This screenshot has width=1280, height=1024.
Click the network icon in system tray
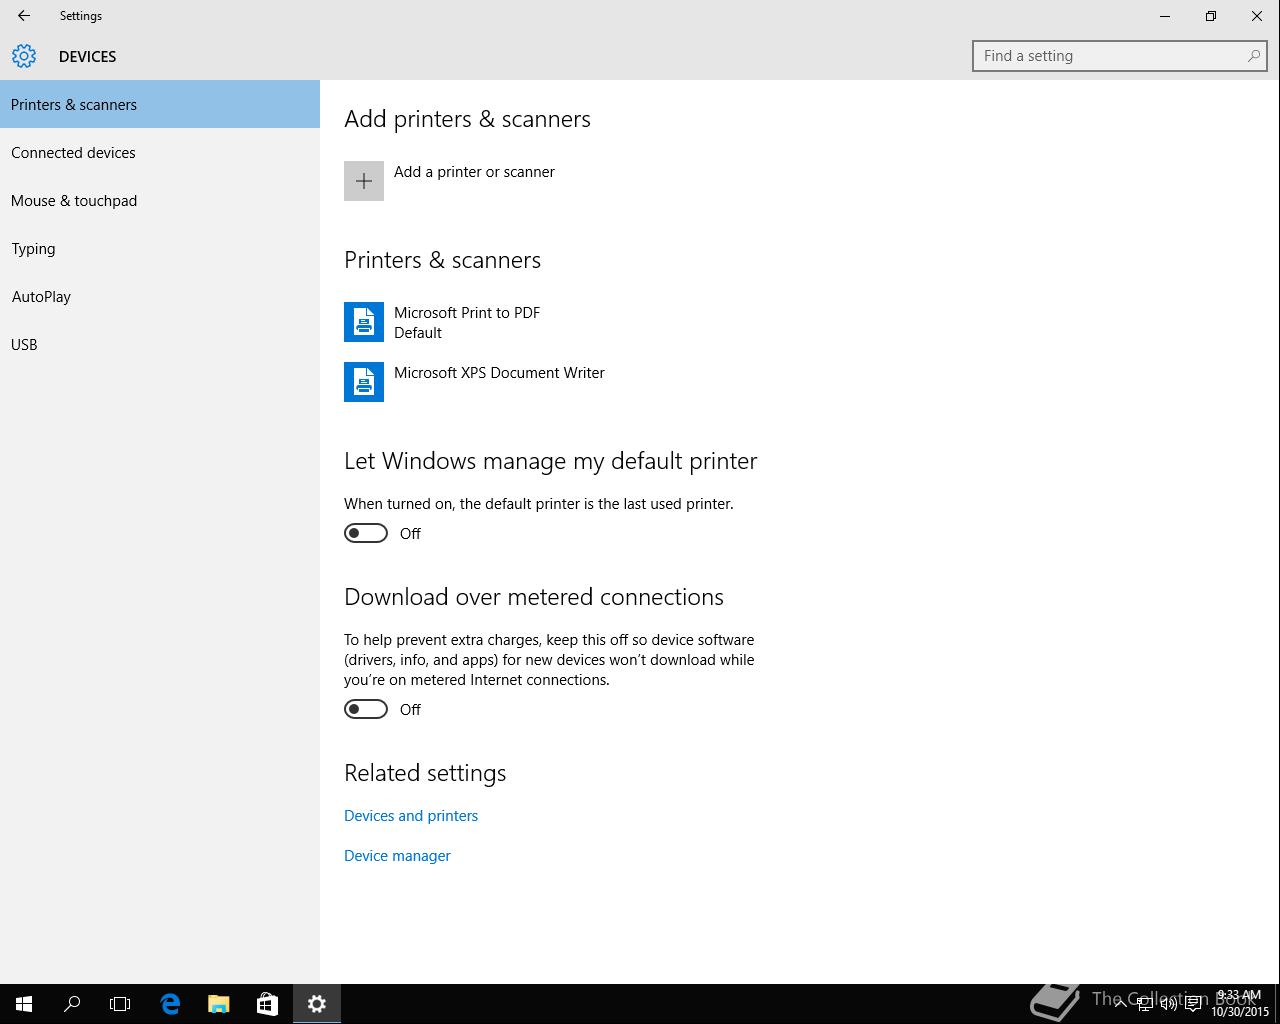[x=1144, y=1004]
